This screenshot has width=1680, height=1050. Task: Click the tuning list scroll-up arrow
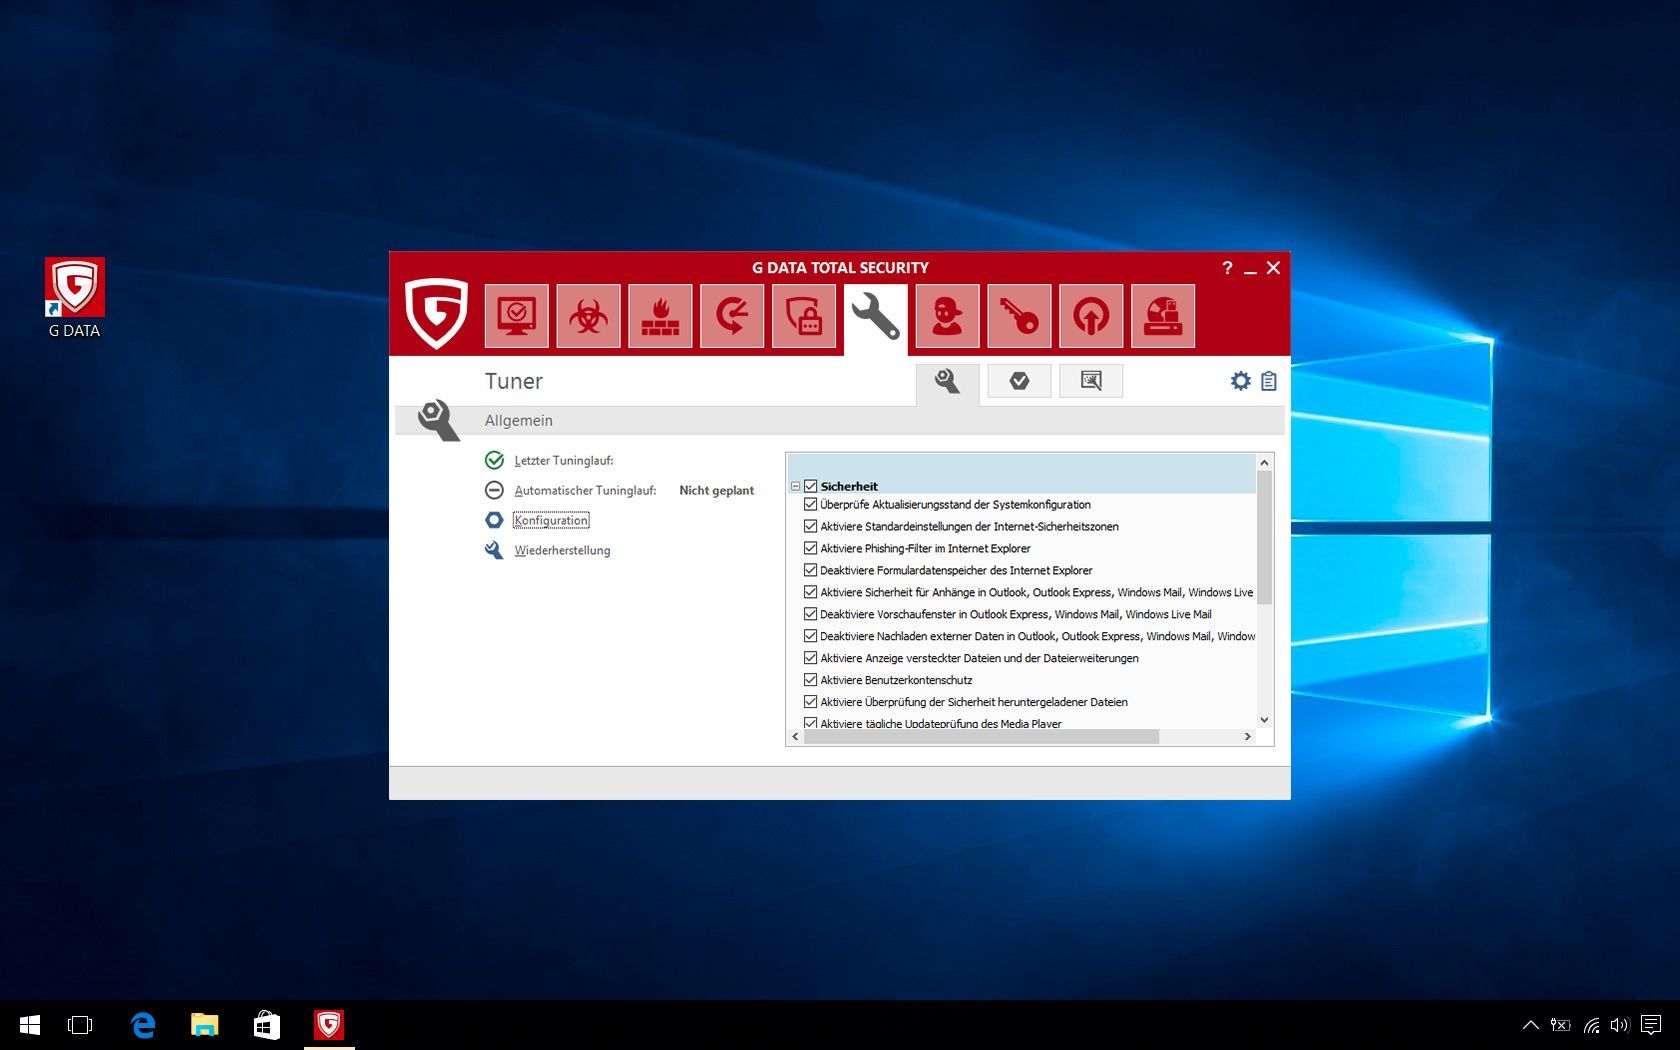[1264, 462]
